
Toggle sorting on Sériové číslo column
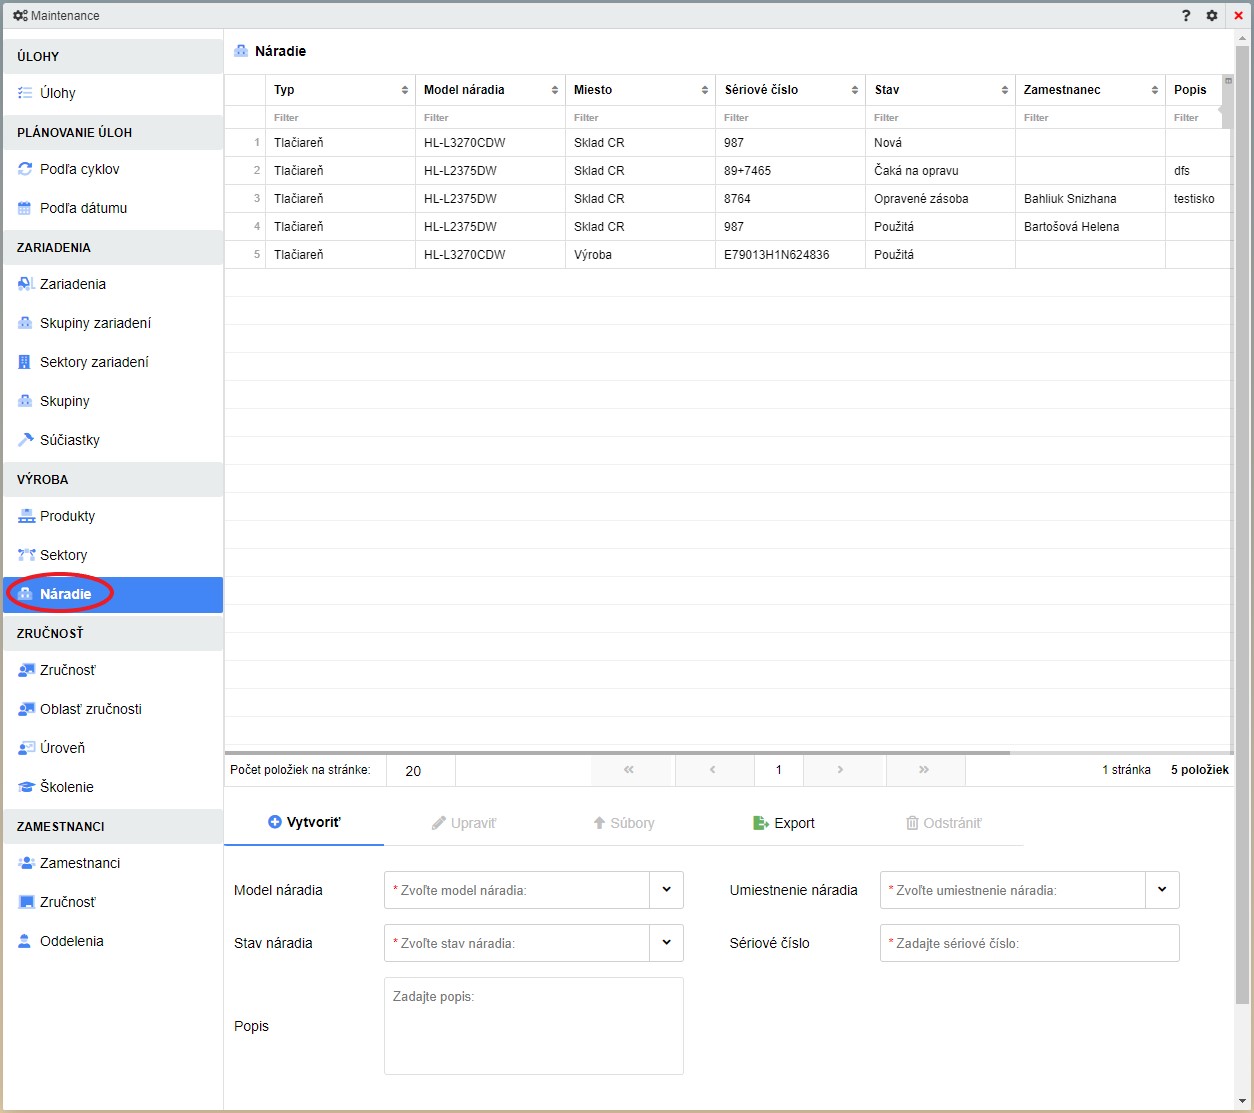(855, 90)
